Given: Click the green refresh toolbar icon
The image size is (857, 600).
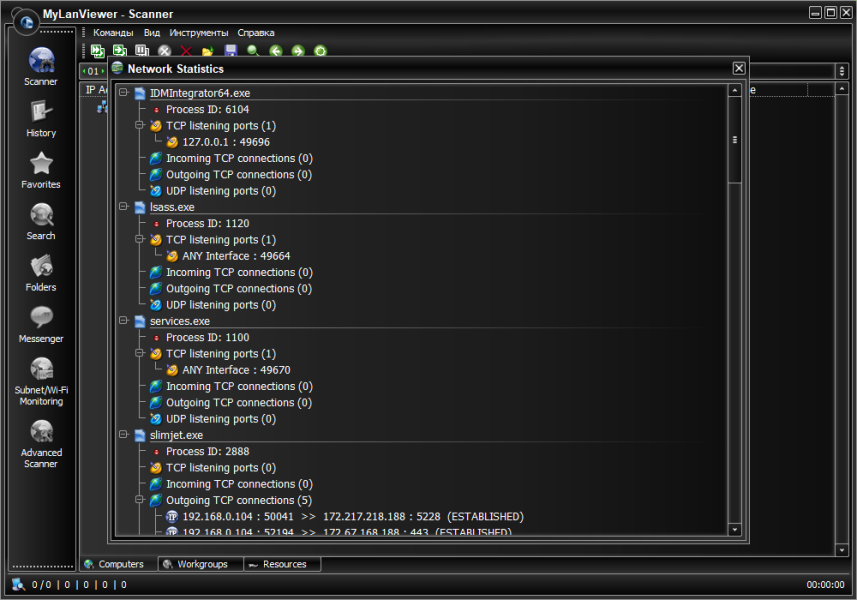Looking at the screenshot, I should (x=320, y=51).
